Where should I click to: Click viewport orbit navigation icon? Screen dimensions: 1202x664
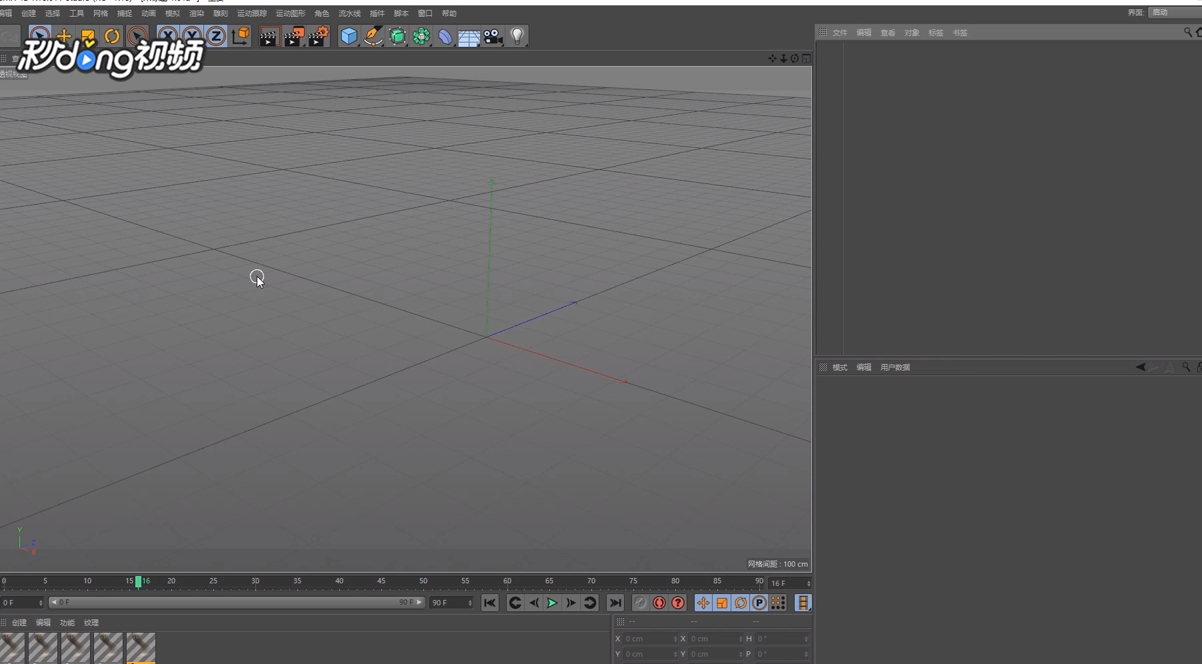coord(794,58)
